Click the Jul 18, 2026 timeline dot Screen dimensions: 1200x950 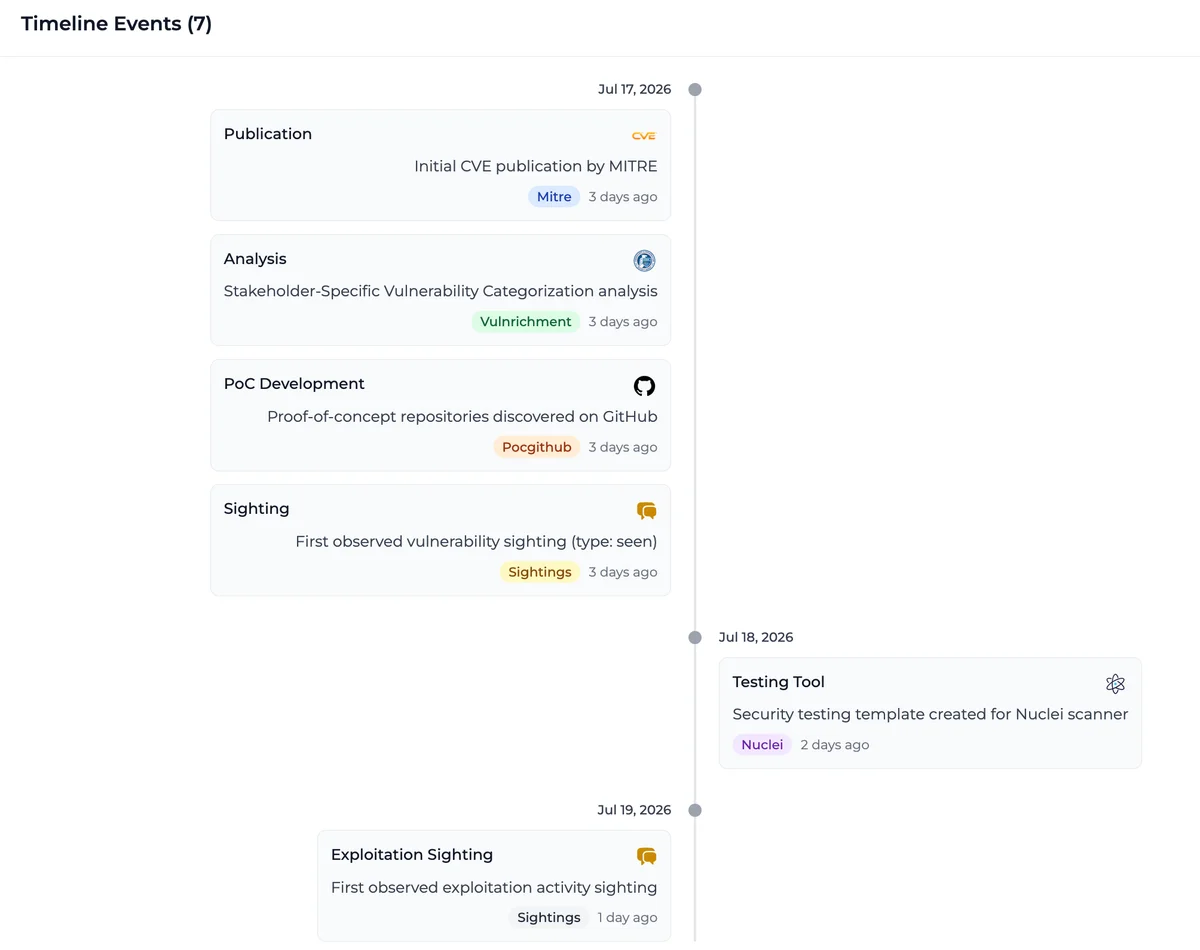coord(695,638)
